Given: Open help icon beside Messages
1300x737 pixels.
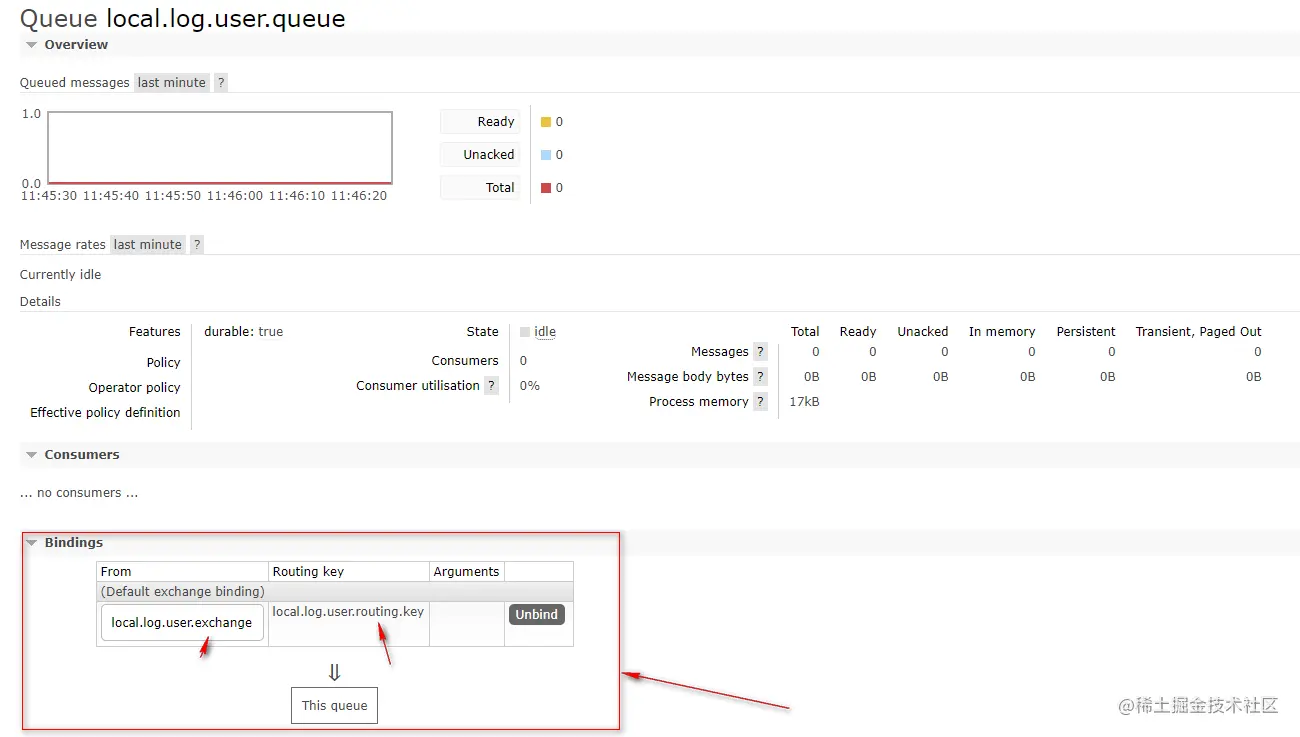Looking at the screenshot, I should pyautogui.click(x=760, y=352).
